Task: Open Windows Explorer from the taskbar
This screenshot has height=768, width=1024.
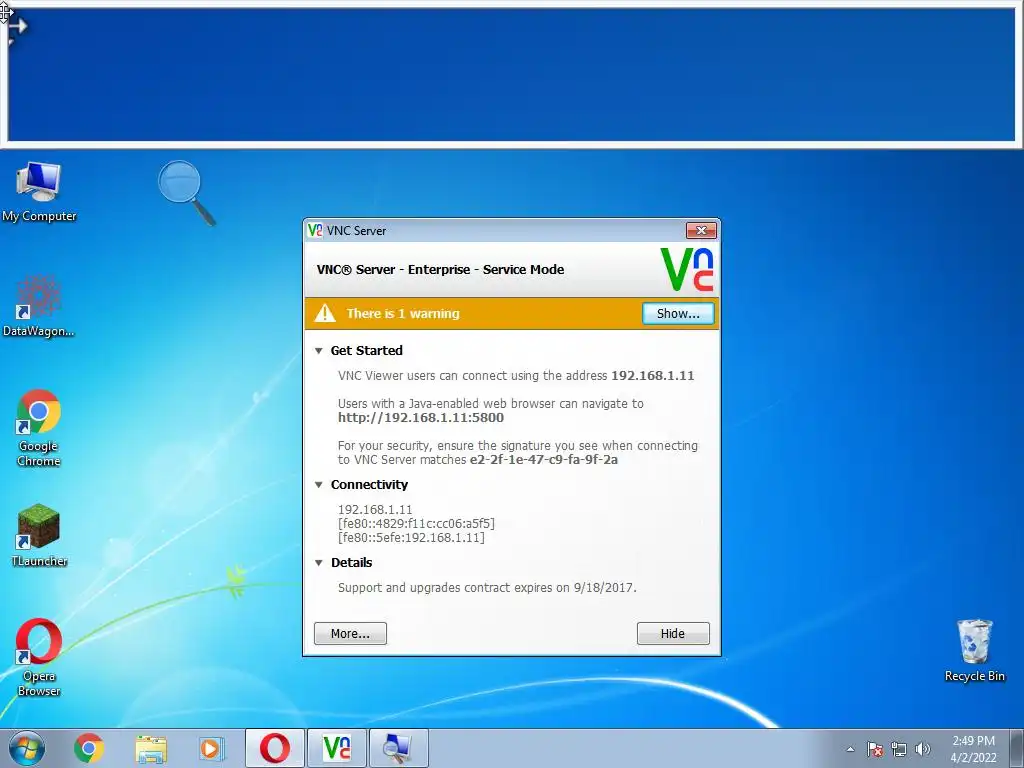Action: 151,748
